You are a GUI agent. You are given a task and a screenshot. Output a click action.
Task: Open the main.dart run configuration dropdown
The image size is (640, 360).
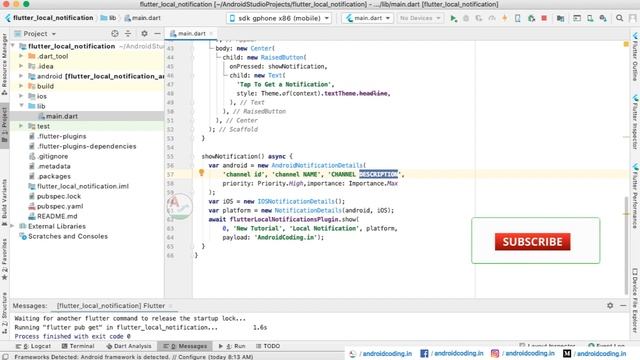click(x=368, y=18)
